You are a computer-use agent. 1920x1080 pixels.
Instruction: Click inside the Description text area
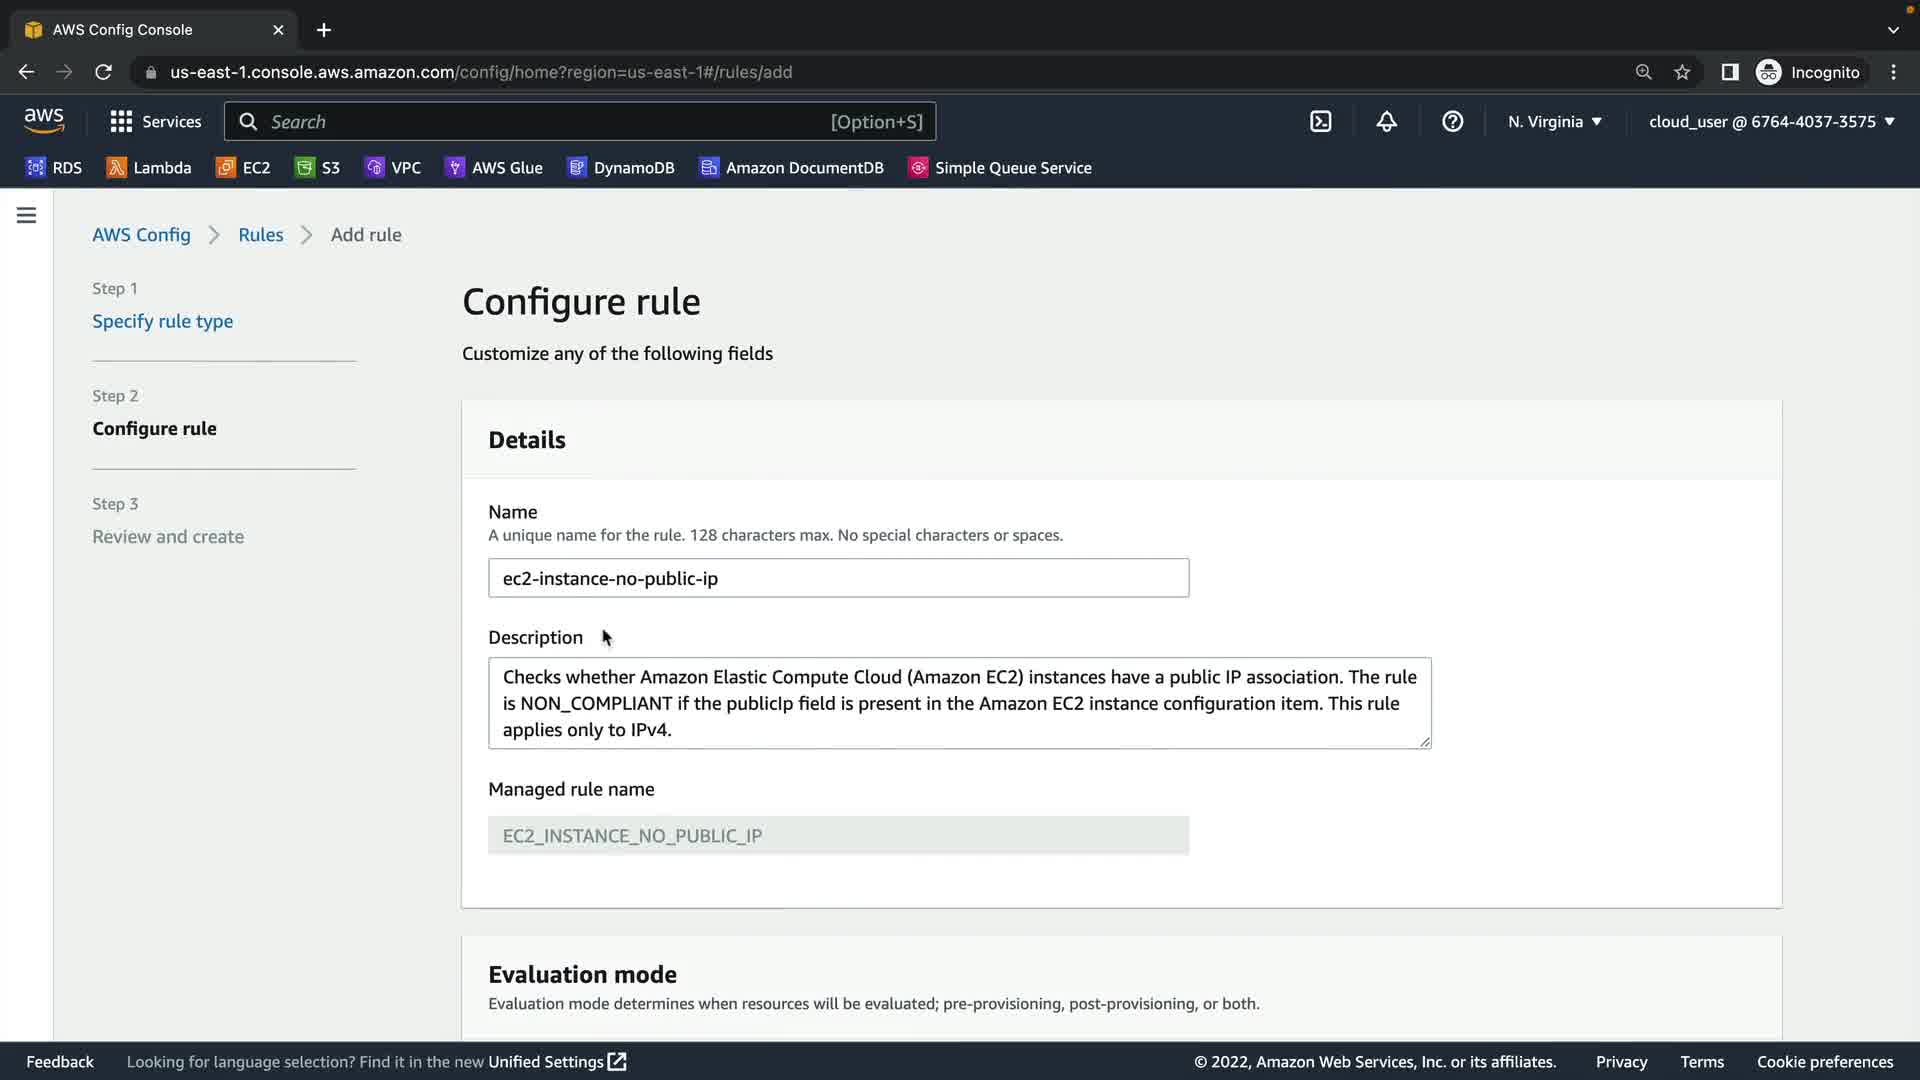click(958, 703)
